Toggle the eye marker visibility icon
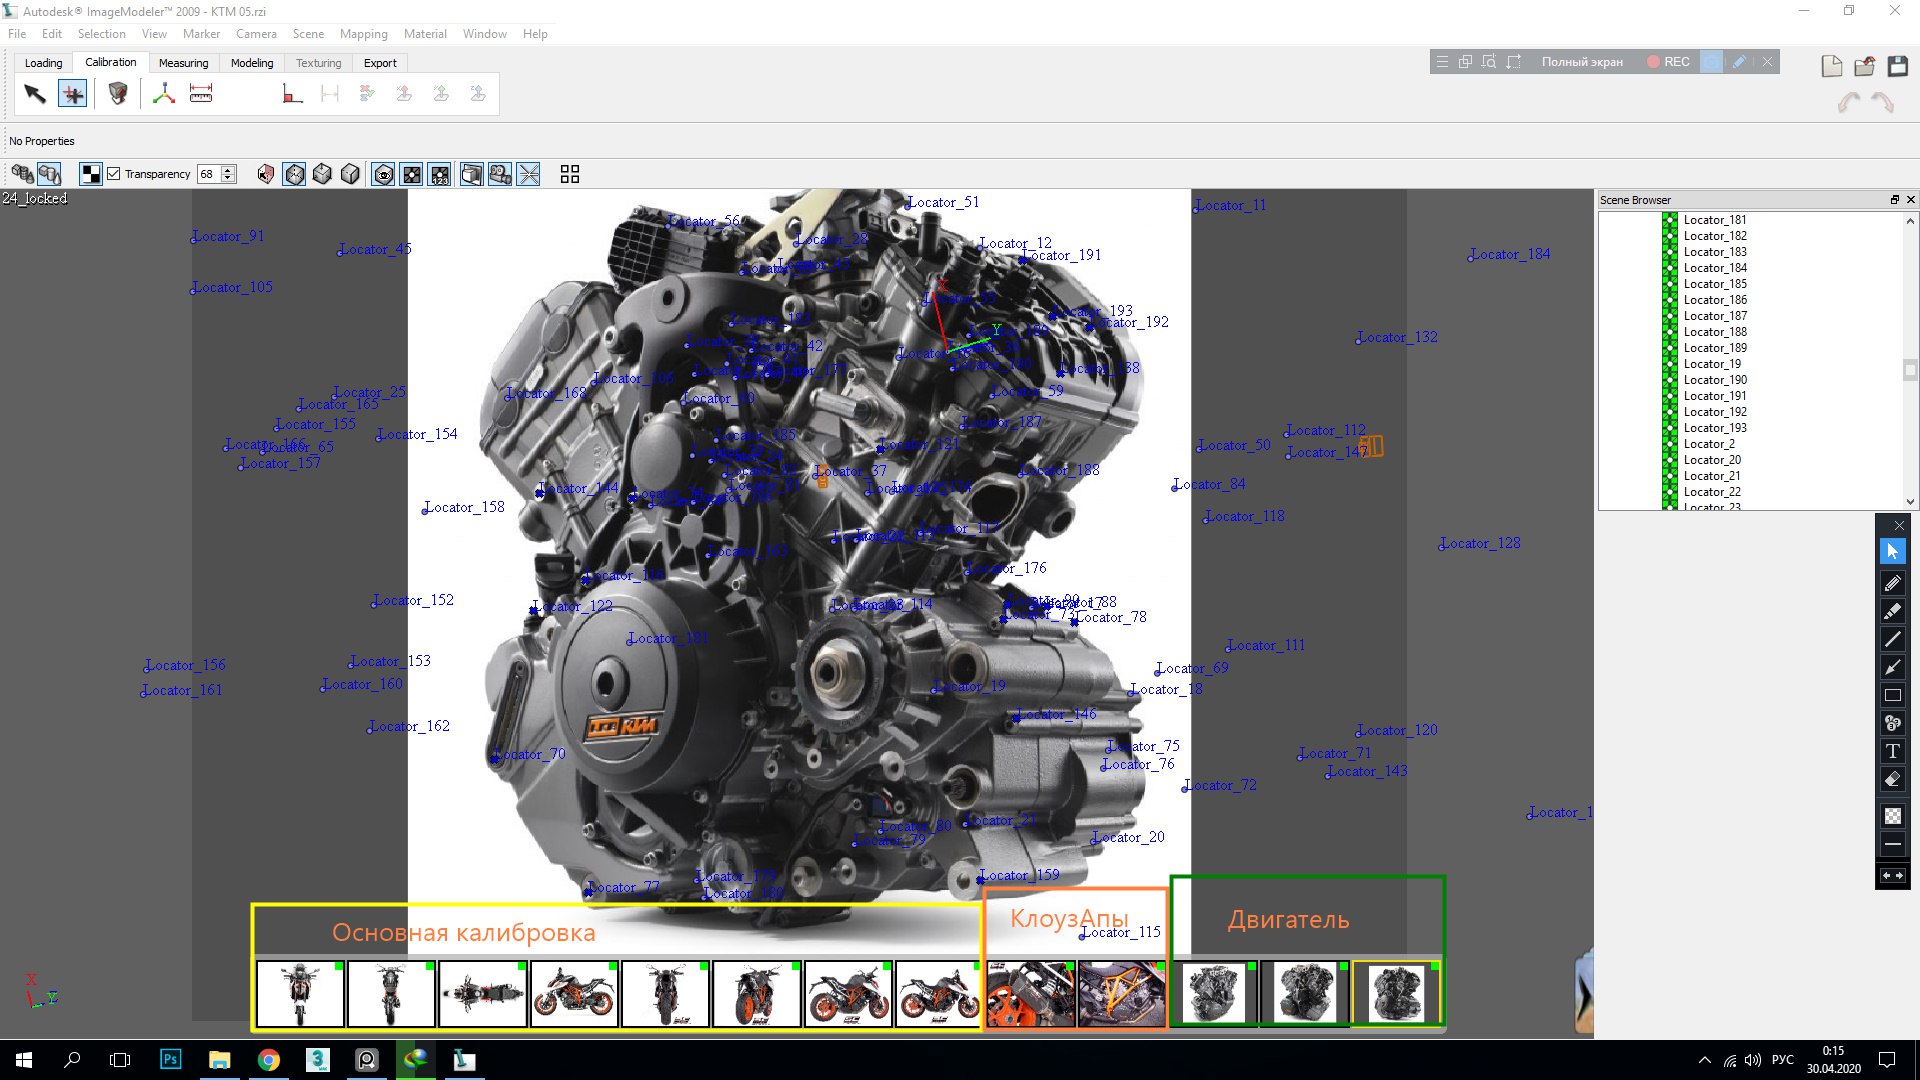The image size is (1920, 1080). point(383,175)
